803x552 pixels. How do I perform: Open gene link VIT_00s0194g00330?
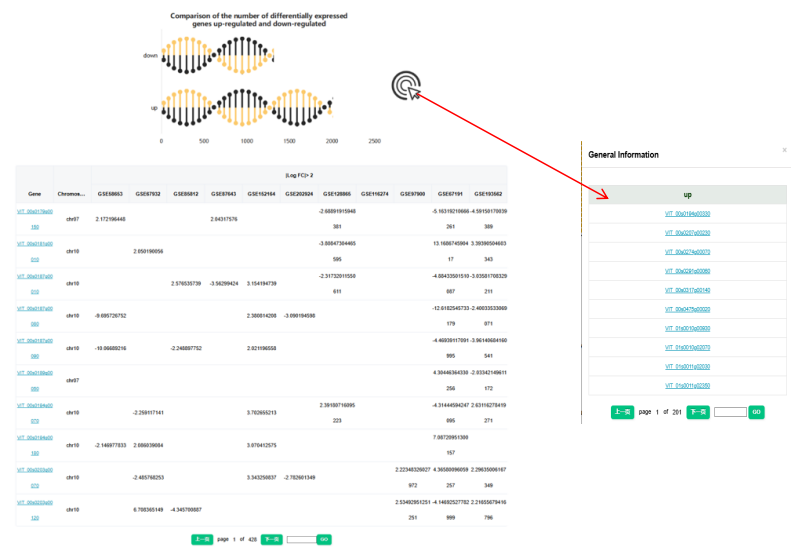coord(687,214)
